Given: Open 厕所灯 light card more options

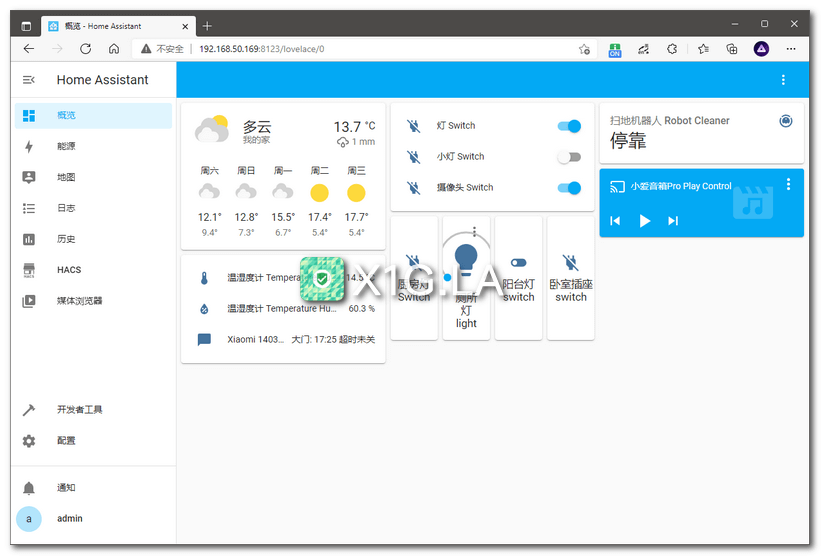Looking at the screenshot, I should click(x=474, y=232).
